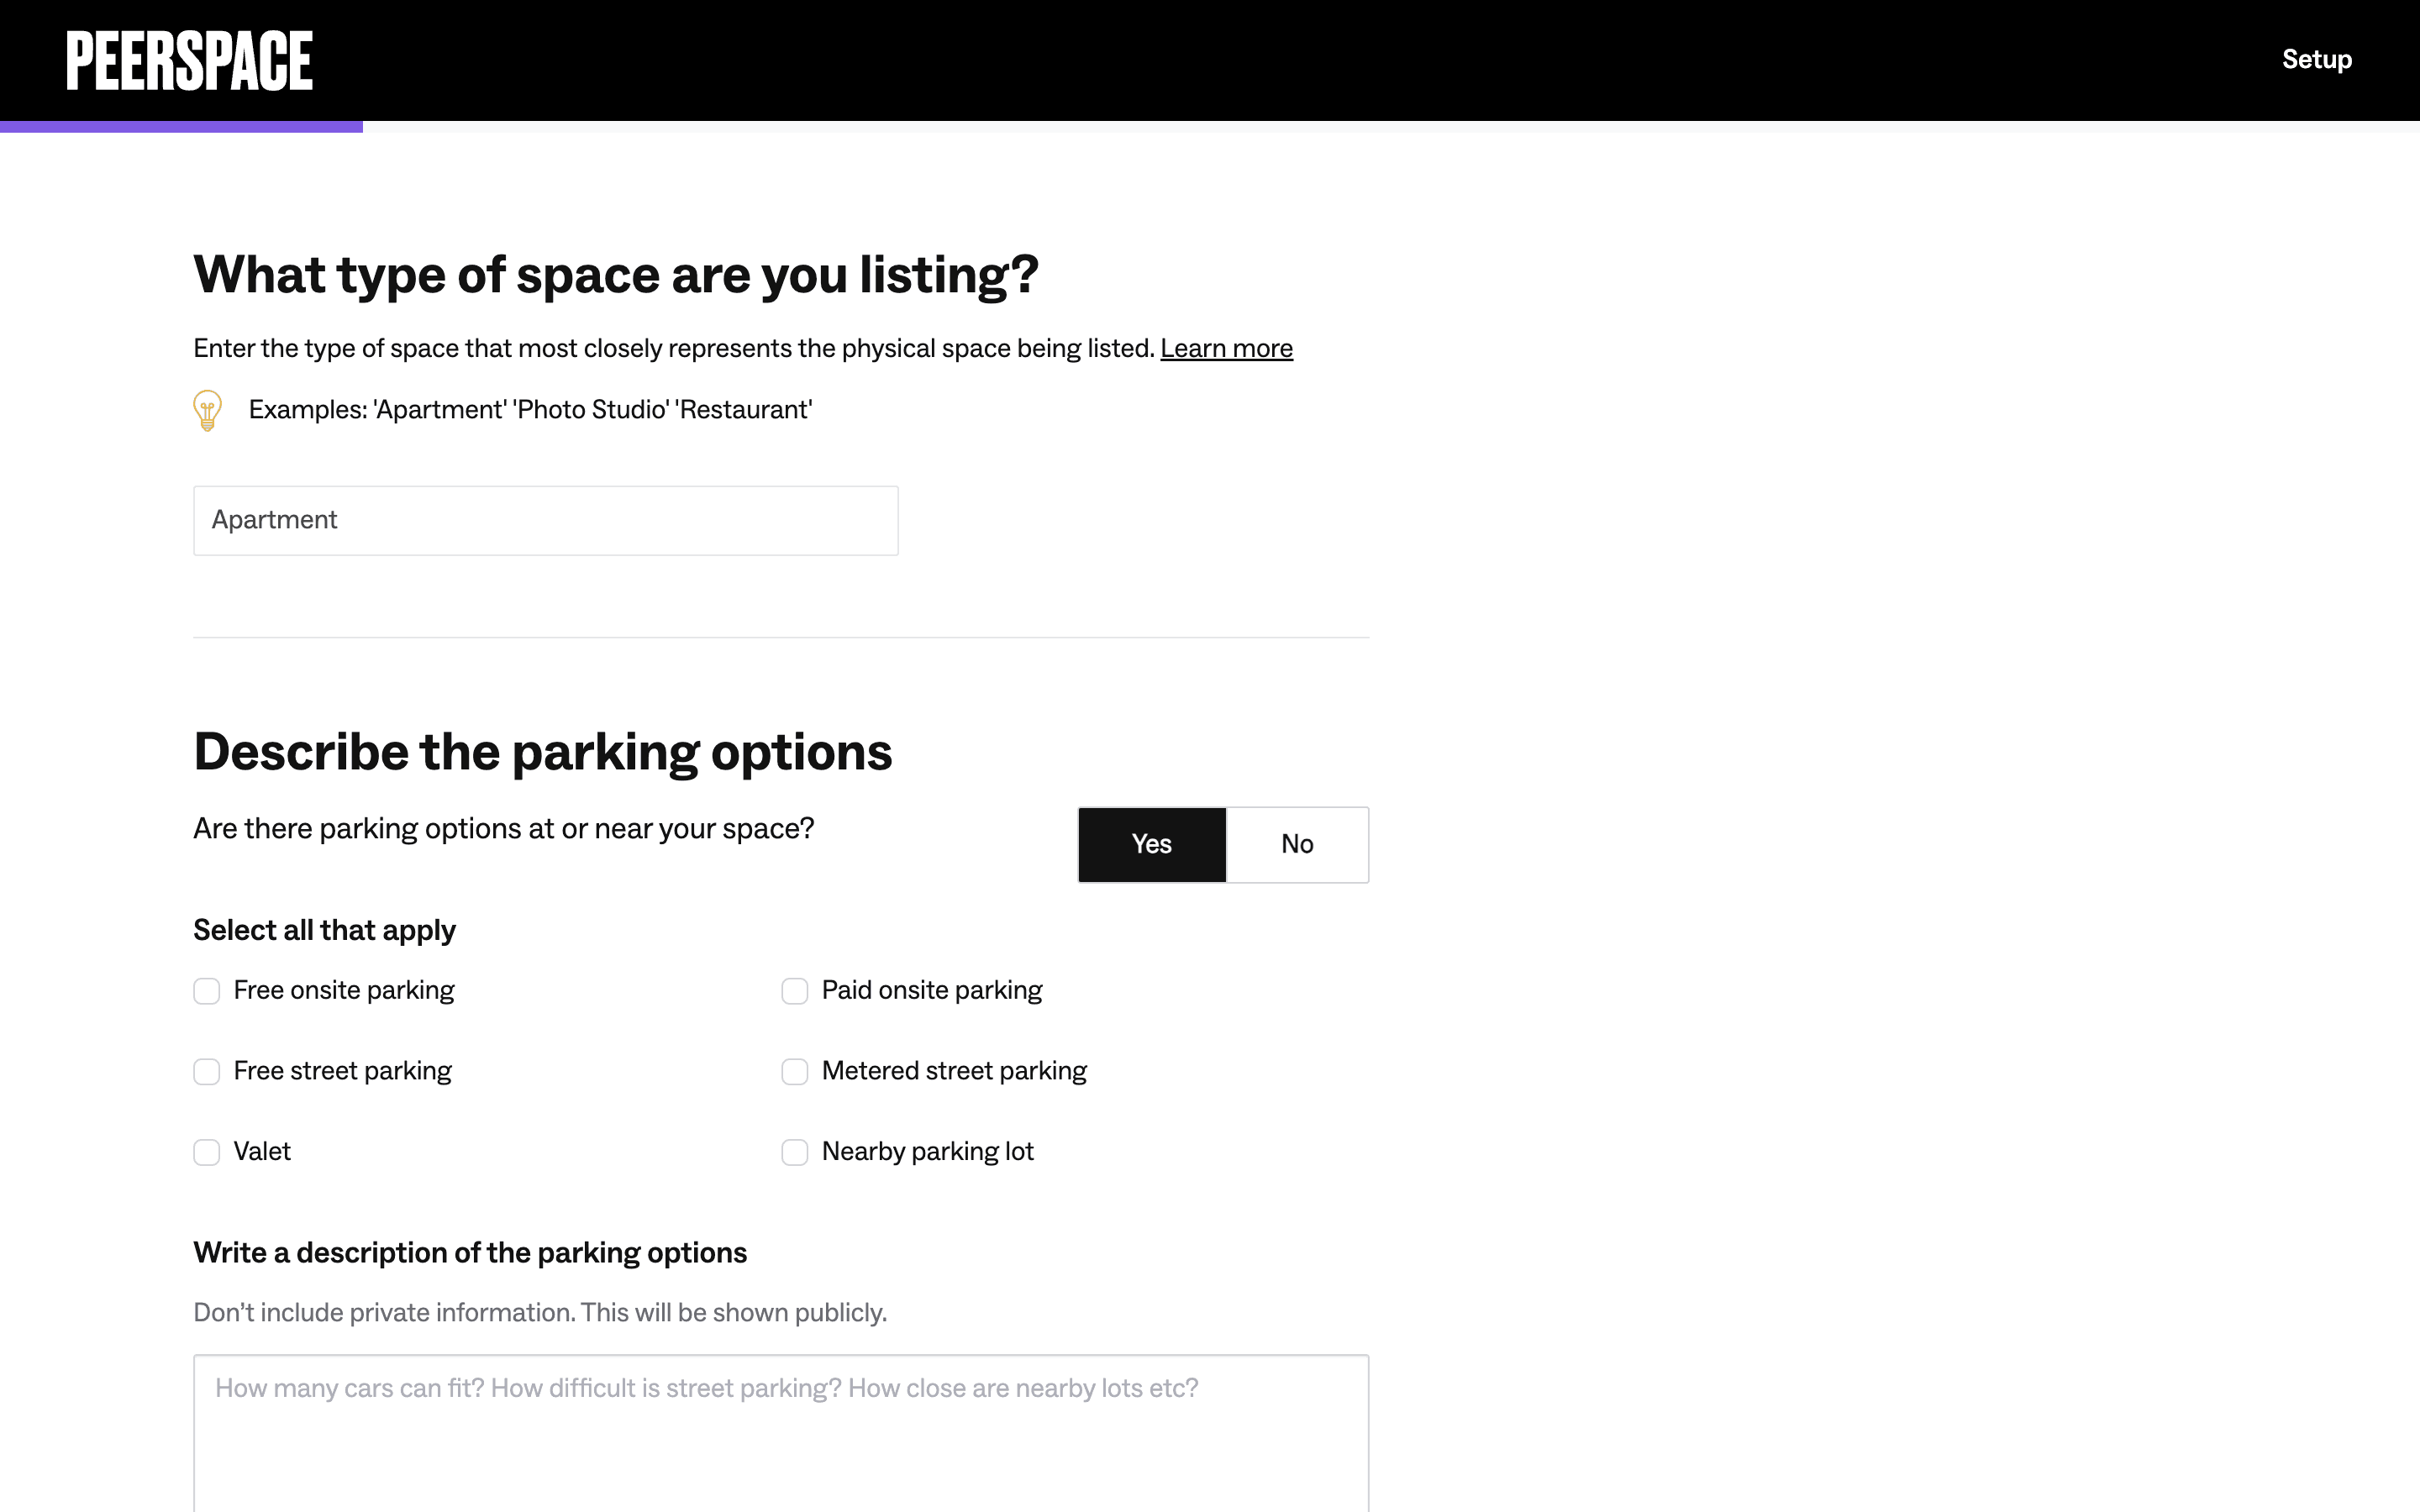2420x1512 pixels.
Task: Toggle the Valet checkbox
Action: tap(207, 1152)
